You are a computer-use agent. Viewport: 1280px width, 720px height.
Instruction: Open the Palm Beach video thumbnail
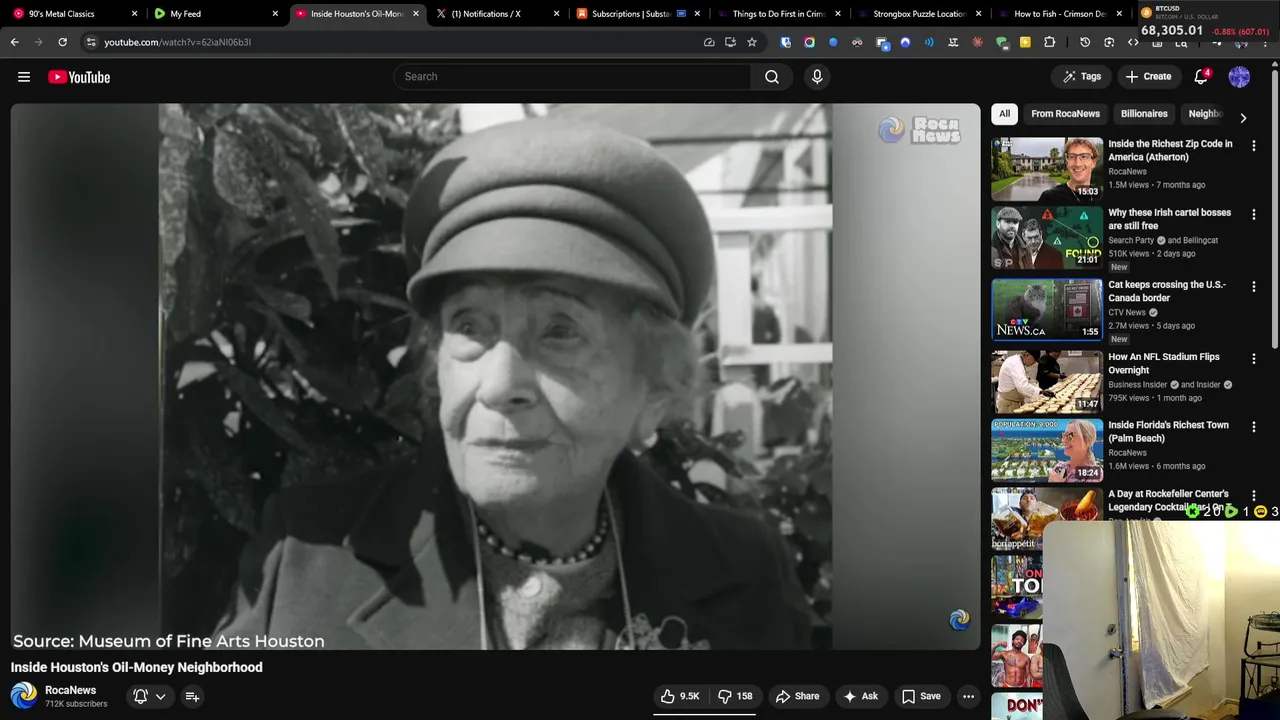(1047, 449)
